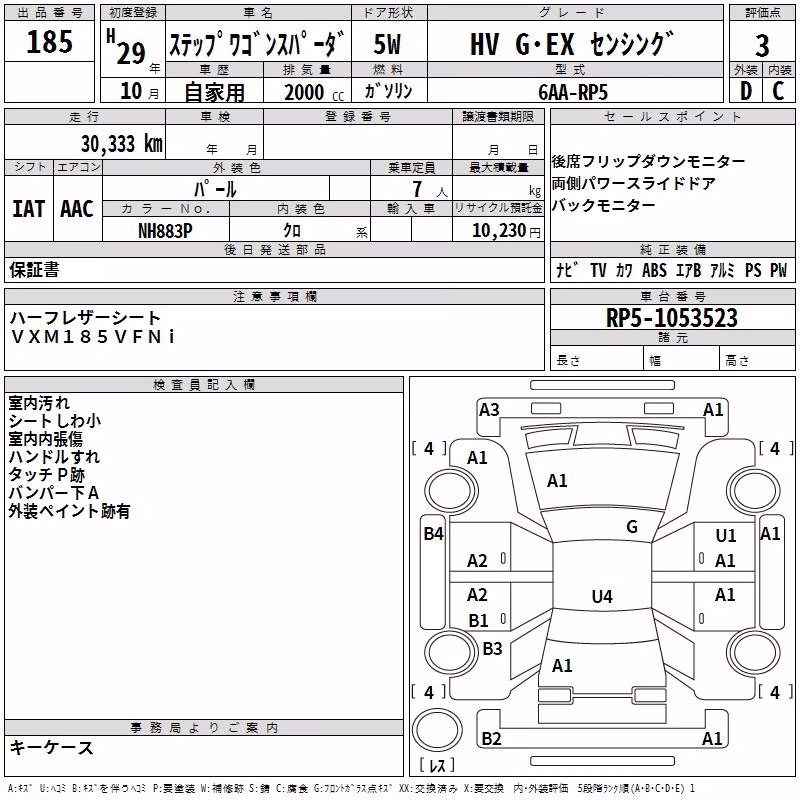The width and height of the screenshot is (800, 800).
Task: Select chassis number RP5-1053523
Action: pyautogui.click(x=672, y=318)
